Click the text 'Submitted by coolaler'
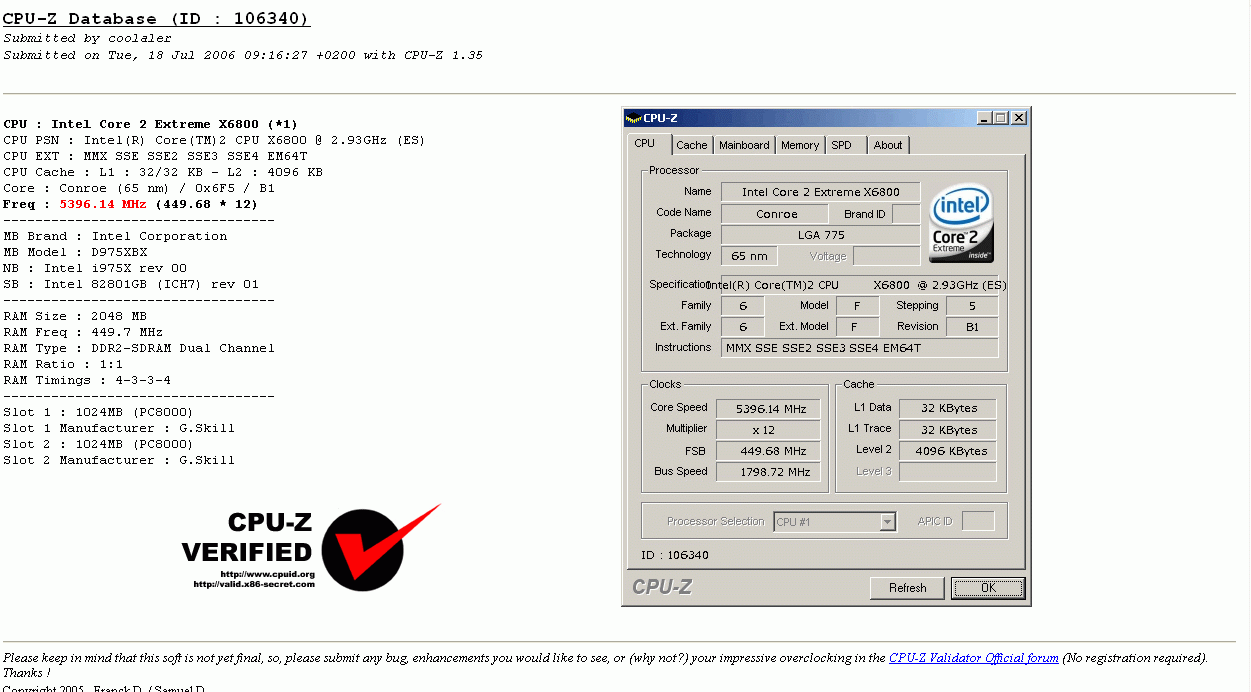This screenshot has width=1251, height=692. coord(88,39)
